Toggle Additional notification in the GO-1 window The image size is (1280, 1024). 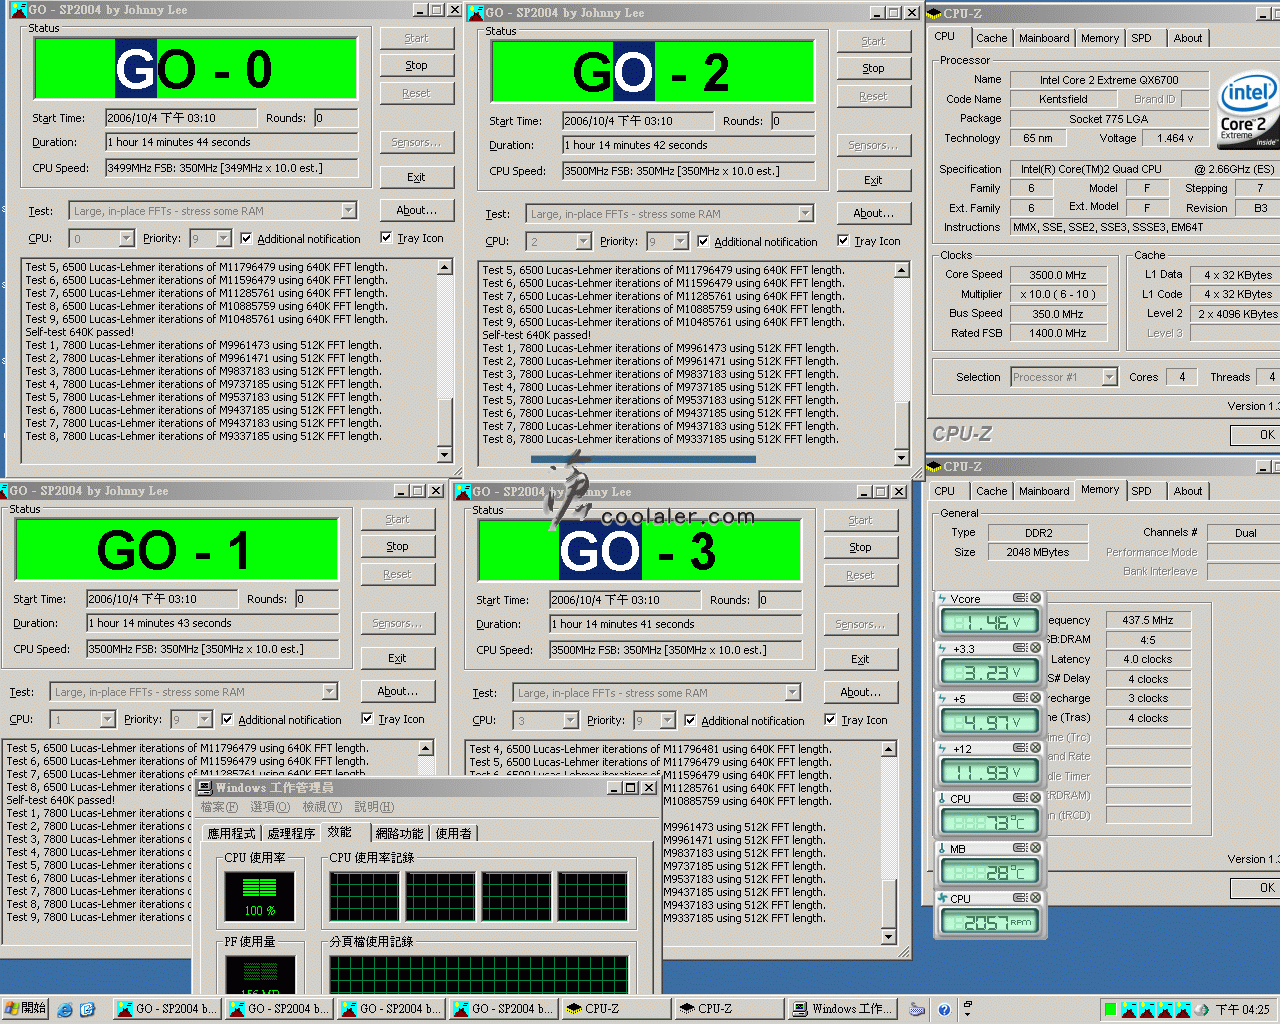[227, 720]
